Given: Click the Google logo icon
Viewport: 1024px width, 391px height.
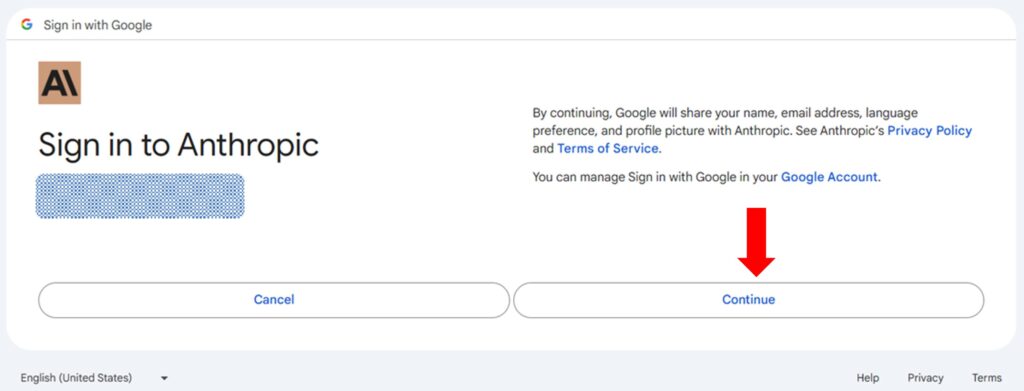Looking at the screenshot, I should pos(27,25).
